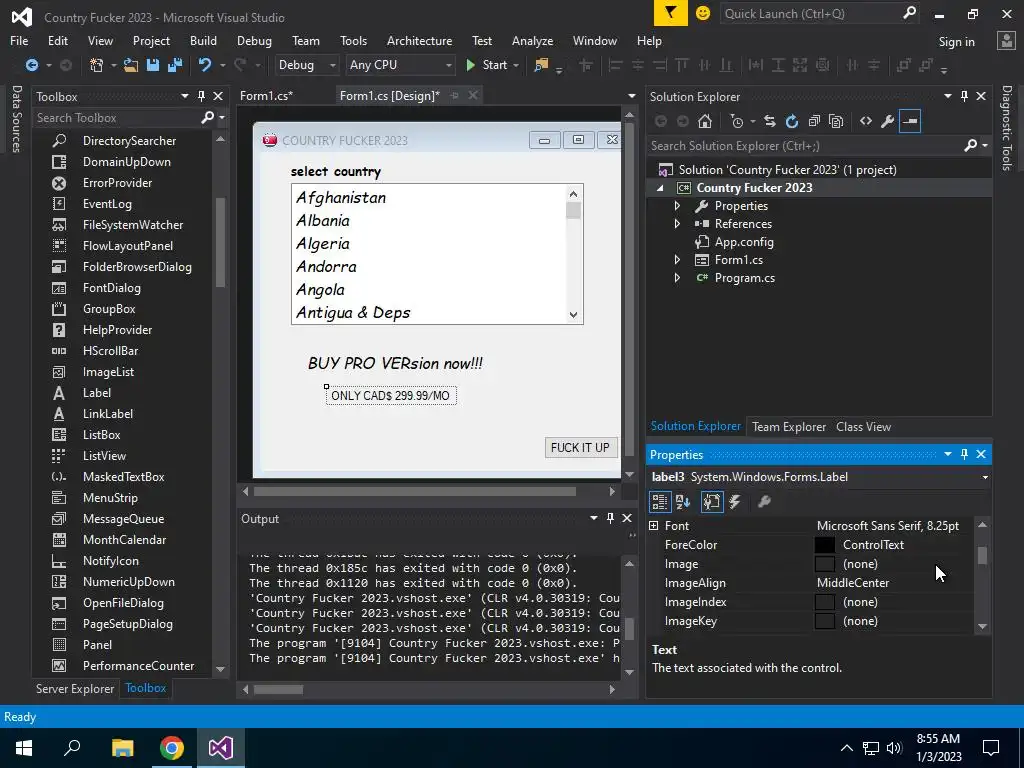Click the Start debugging button
Viewport: 1024px width, 768px height.
click(487, 65)
